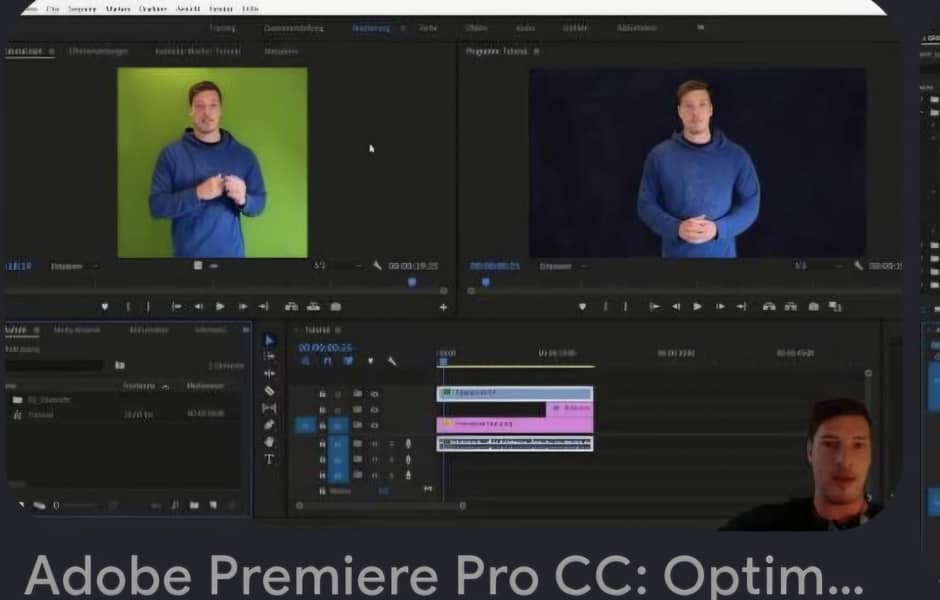
Task: Toggle eye visibility of highlighted V1 track
Action: [375, 426]
